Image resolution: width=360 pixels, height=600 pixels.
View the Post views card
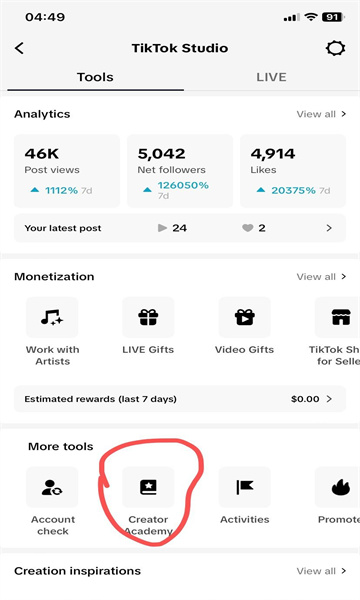[x=67, y=171]
